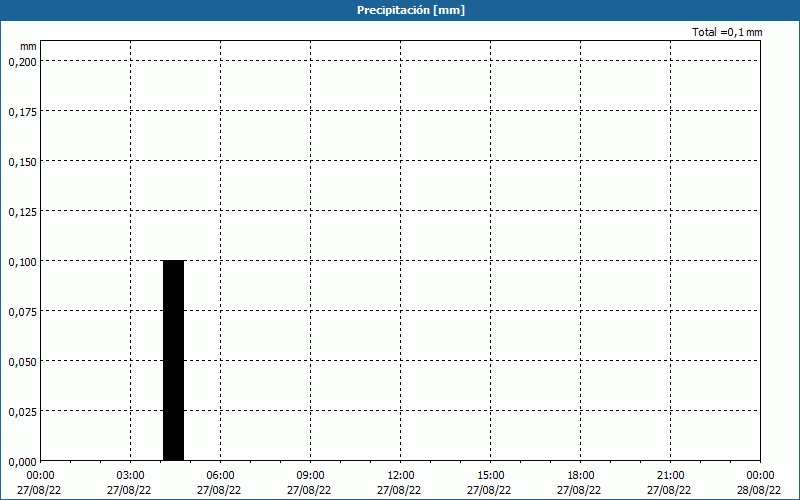Click the mm unit label above the y-axis
The height and width of the screenshot is (500, 800).
click(29, 46)
